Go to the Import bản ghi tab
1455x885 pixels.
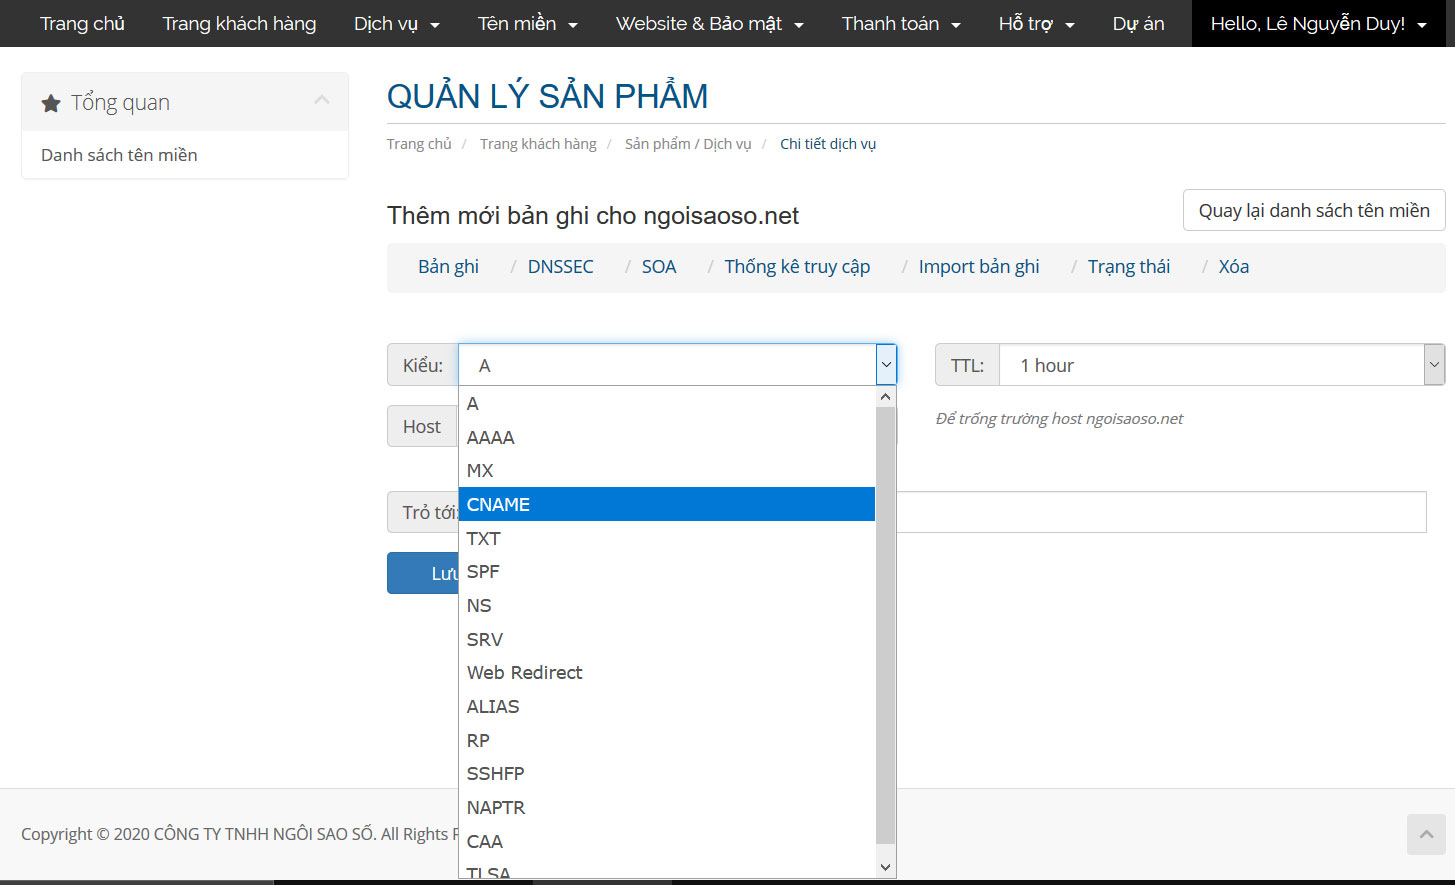click(x=978, y=267)
